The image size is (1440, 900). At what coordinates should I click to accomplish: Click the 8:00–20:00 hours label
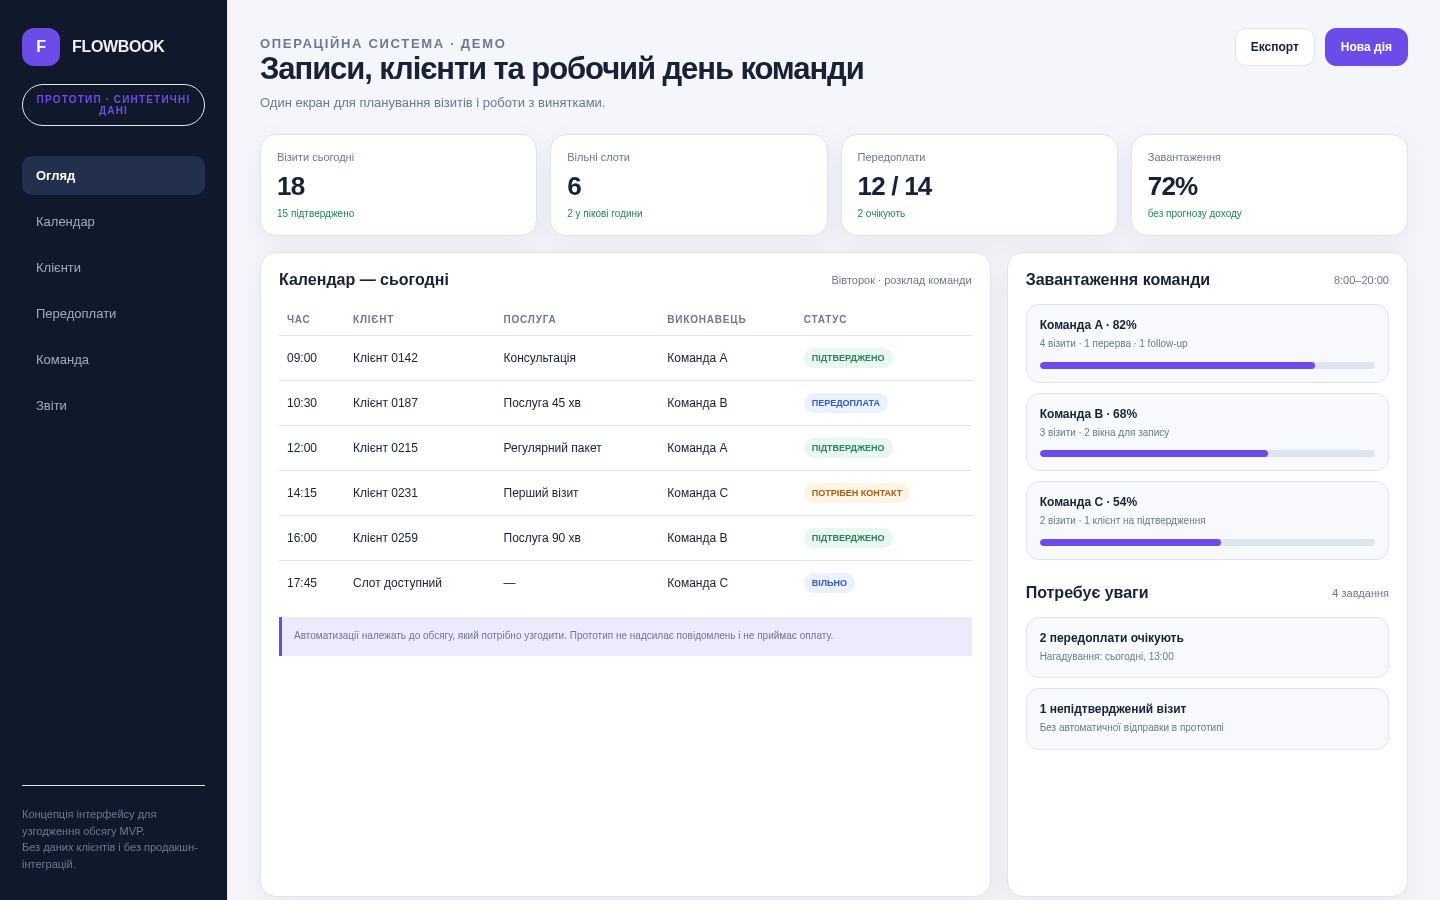coord(1361,280)
